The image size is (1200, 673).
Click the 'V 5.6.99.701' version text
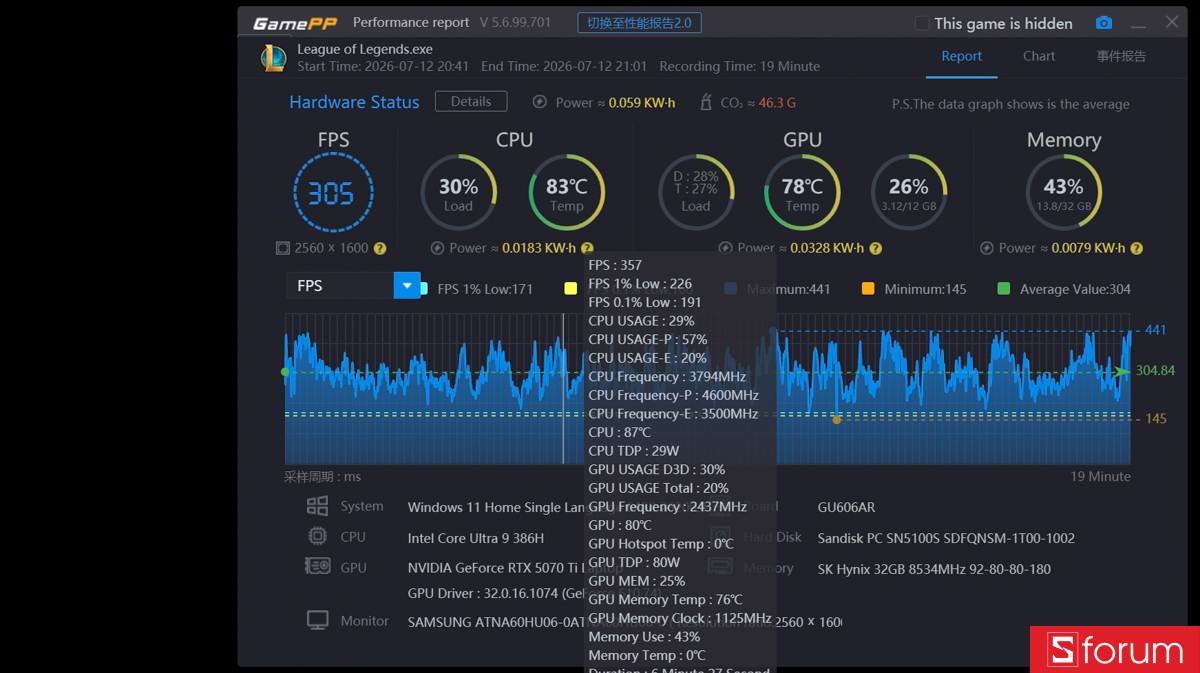(x=515, y=22)
